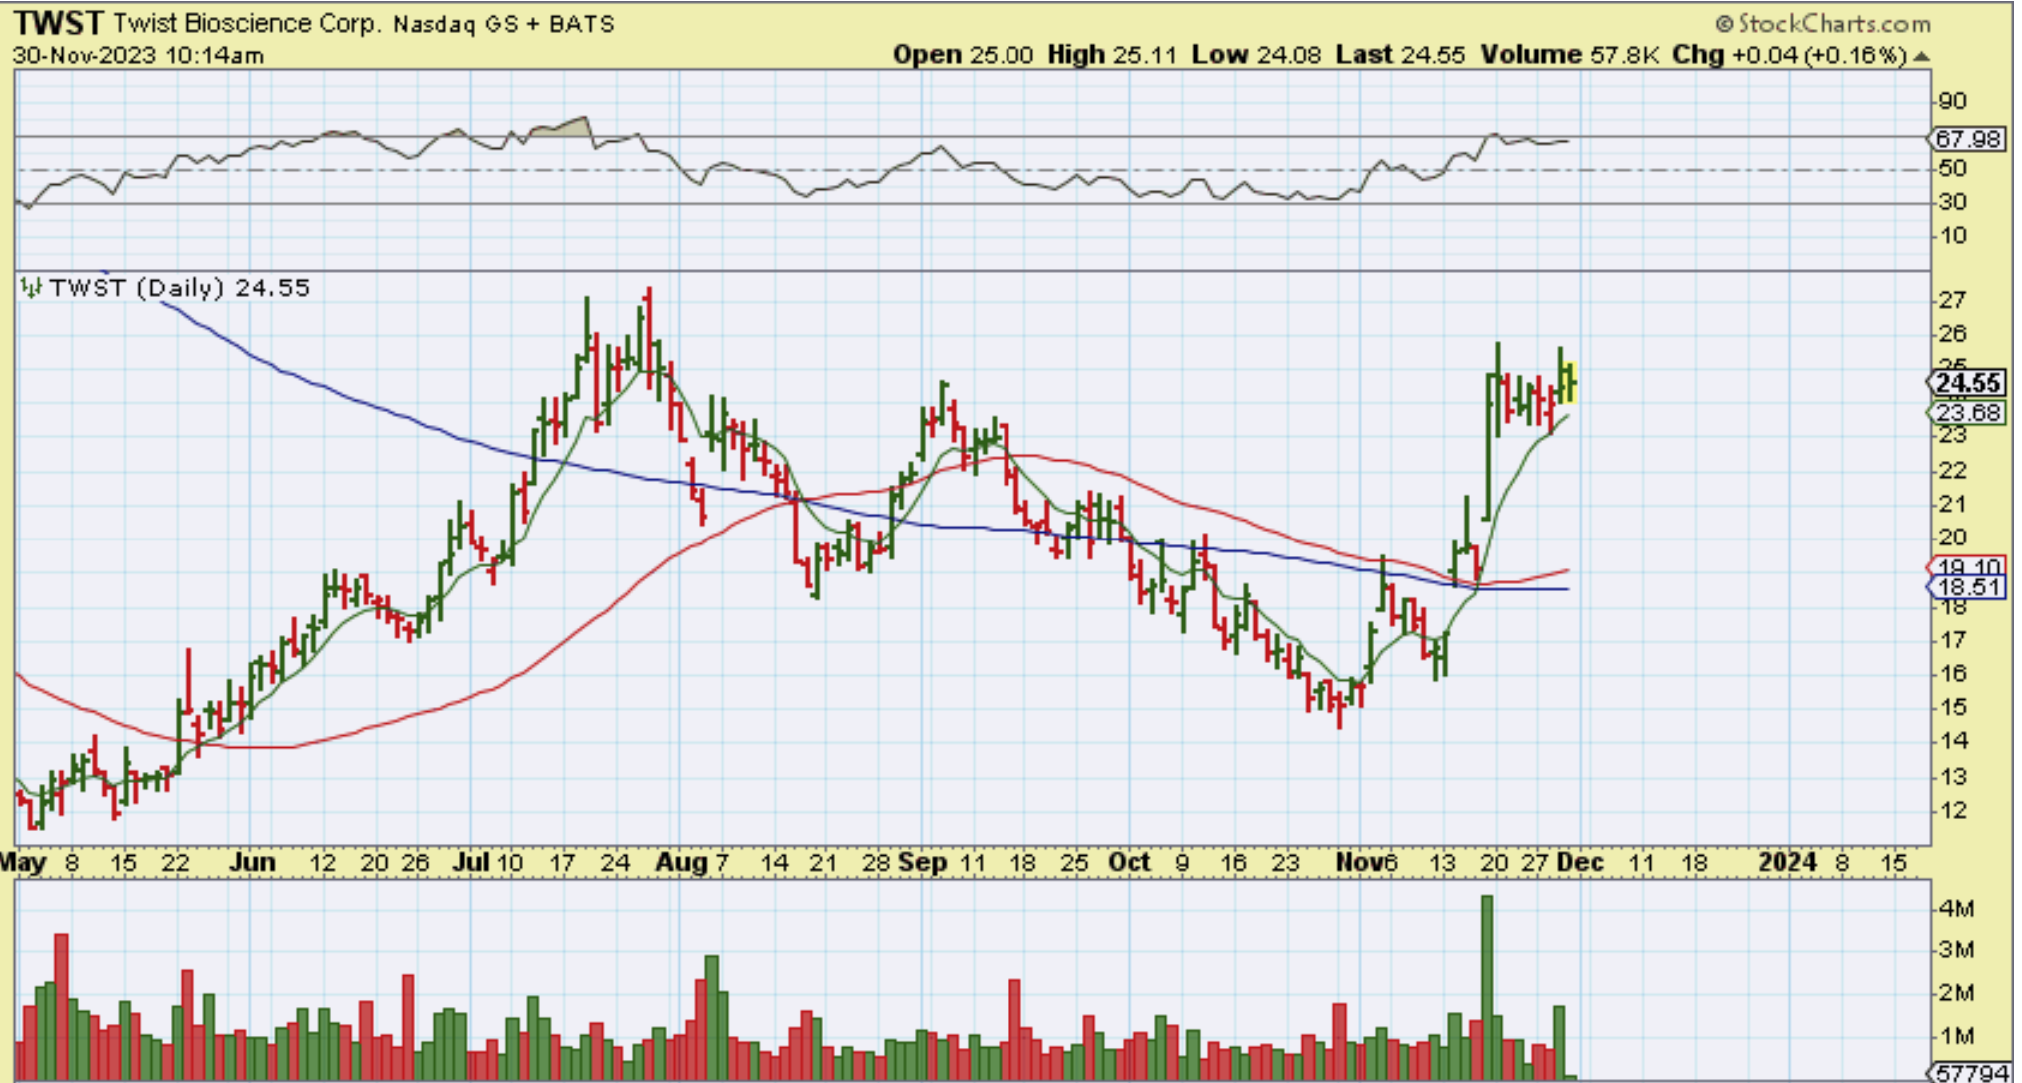Click the StockCharts.com watermark text
The width and height of the screenshot is (2022, 1083).
[x=1833, y=23]
